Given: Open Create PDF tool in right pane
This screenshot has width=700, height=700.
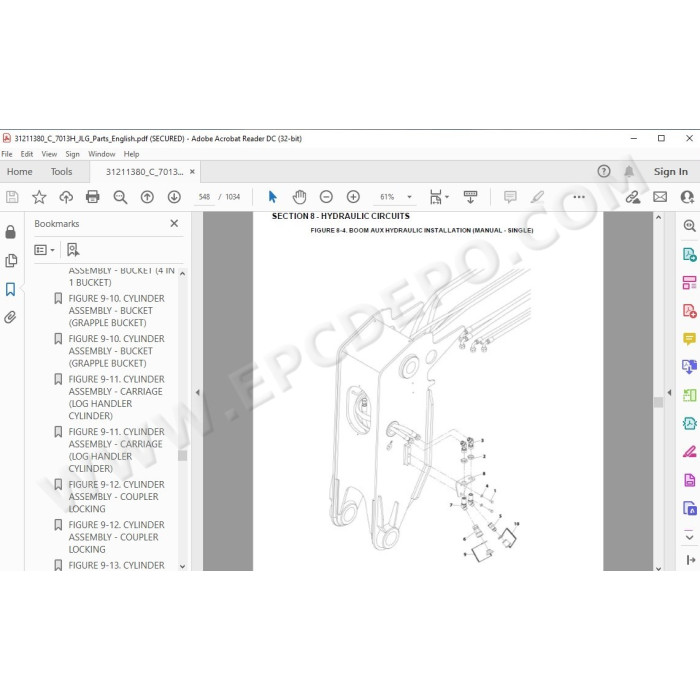Looking at the screenshot, I should [x=689, y=311].
